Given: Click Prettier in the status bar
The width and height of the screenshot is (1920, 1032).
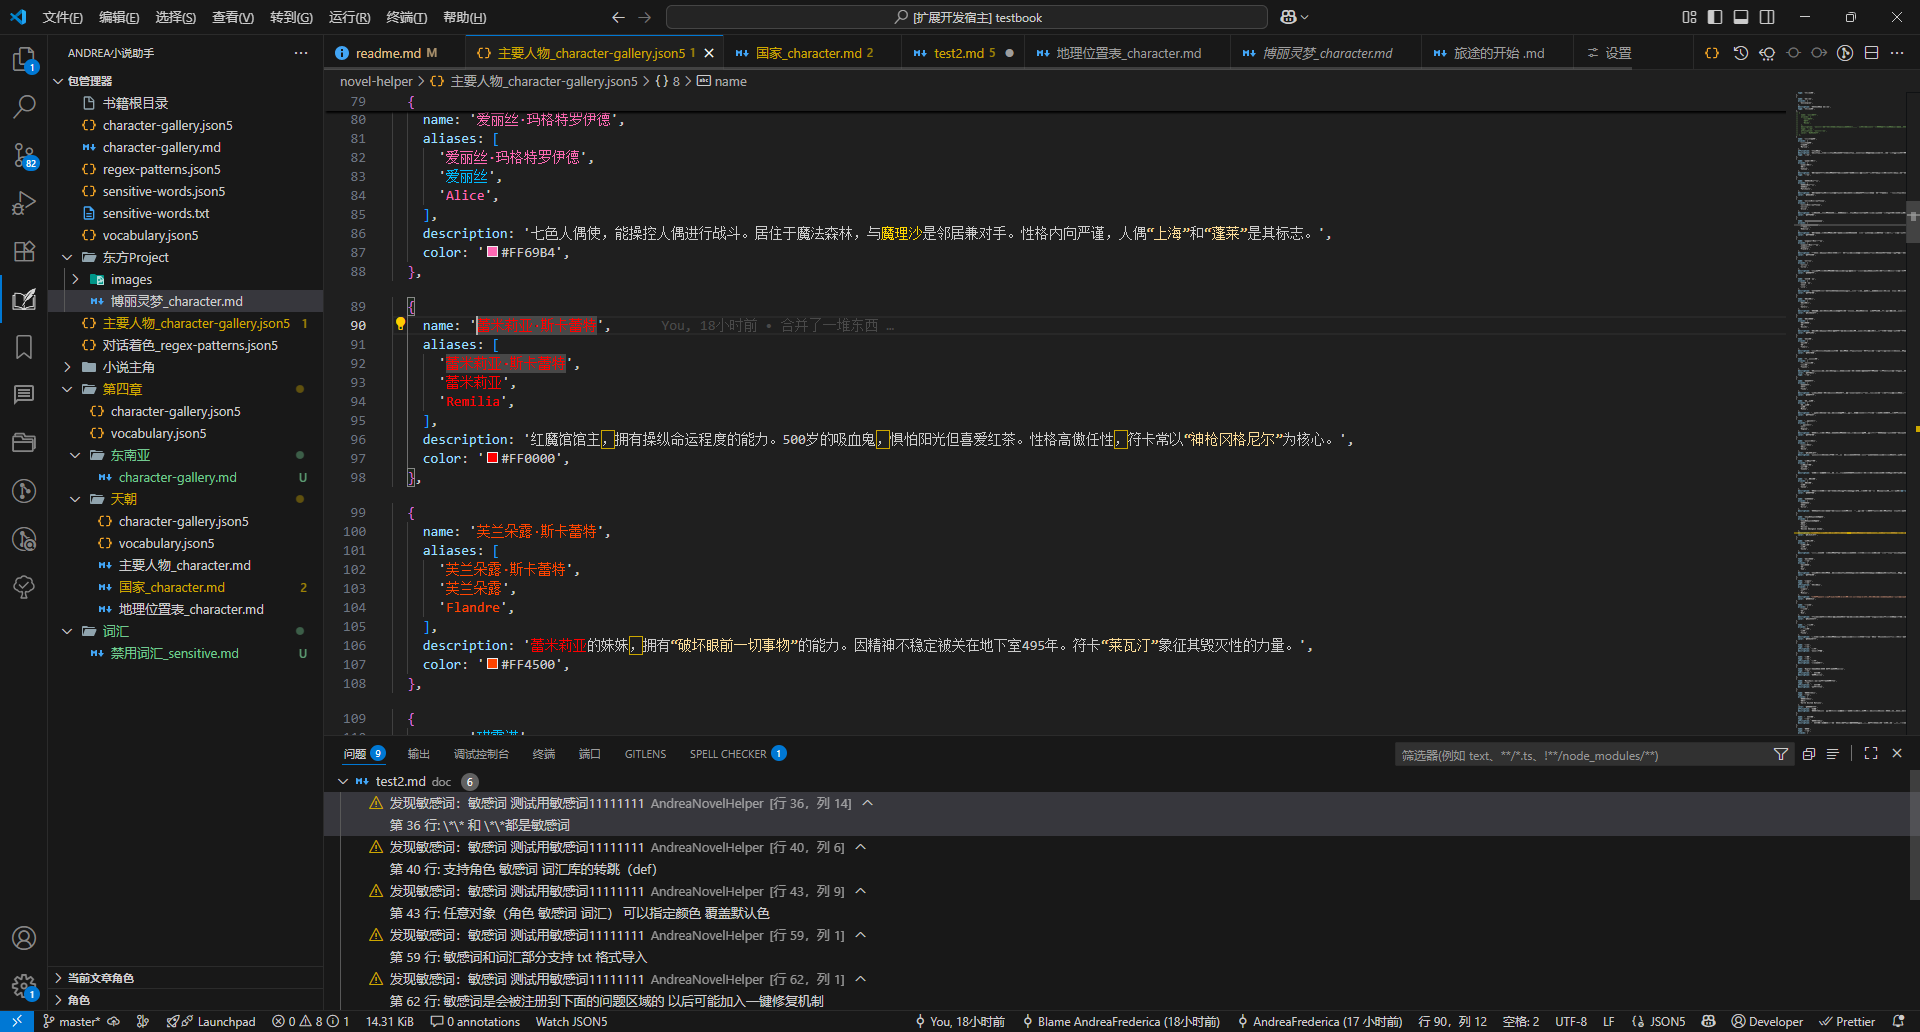Looking at the screenshot, I should (x=1847, y=1021).
